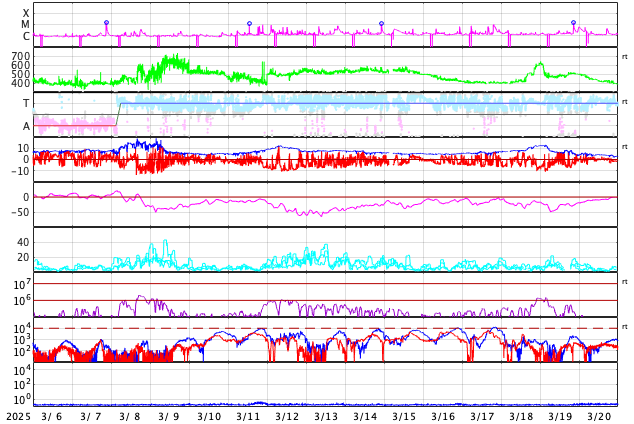Click the blue flare marker above 3/11
Screen dimensions: 634x424
tap(249, 23)
